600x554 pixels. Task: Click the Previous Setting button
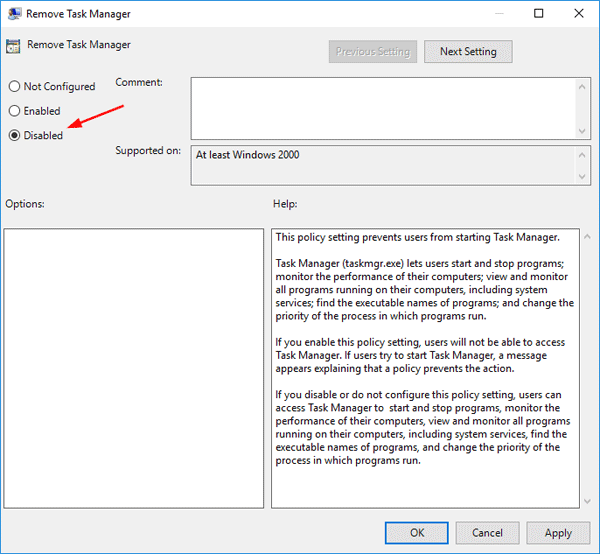point(371,51)
